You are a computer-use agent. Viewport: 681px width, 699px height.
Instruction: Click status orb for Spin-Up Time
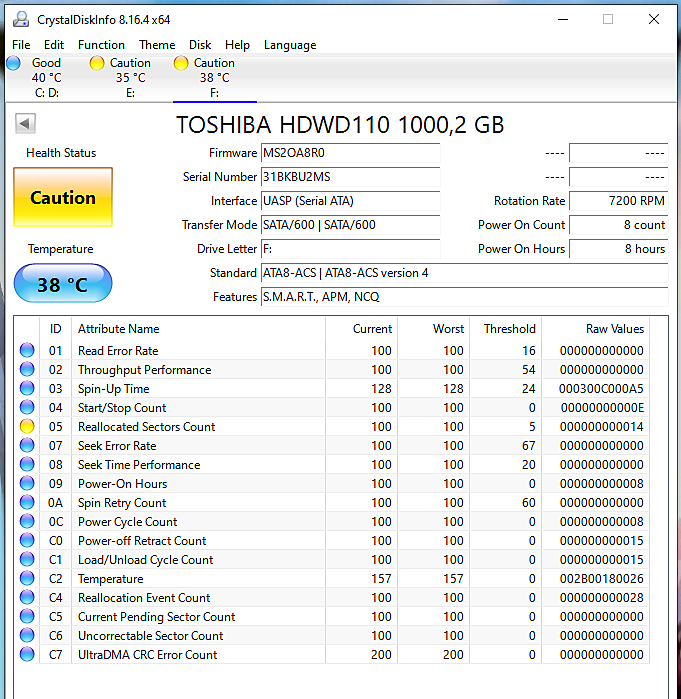click(x=27, y=388)
